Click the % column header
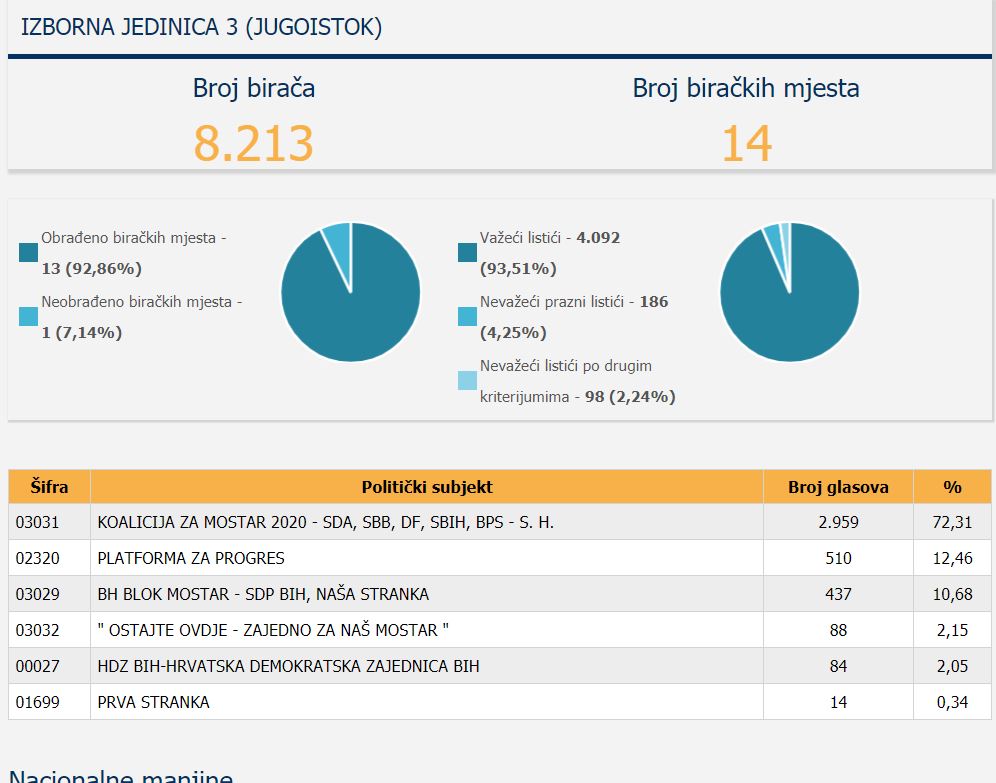Image resolution: width=996 pixels, height=783 pixels. (952, 487)
